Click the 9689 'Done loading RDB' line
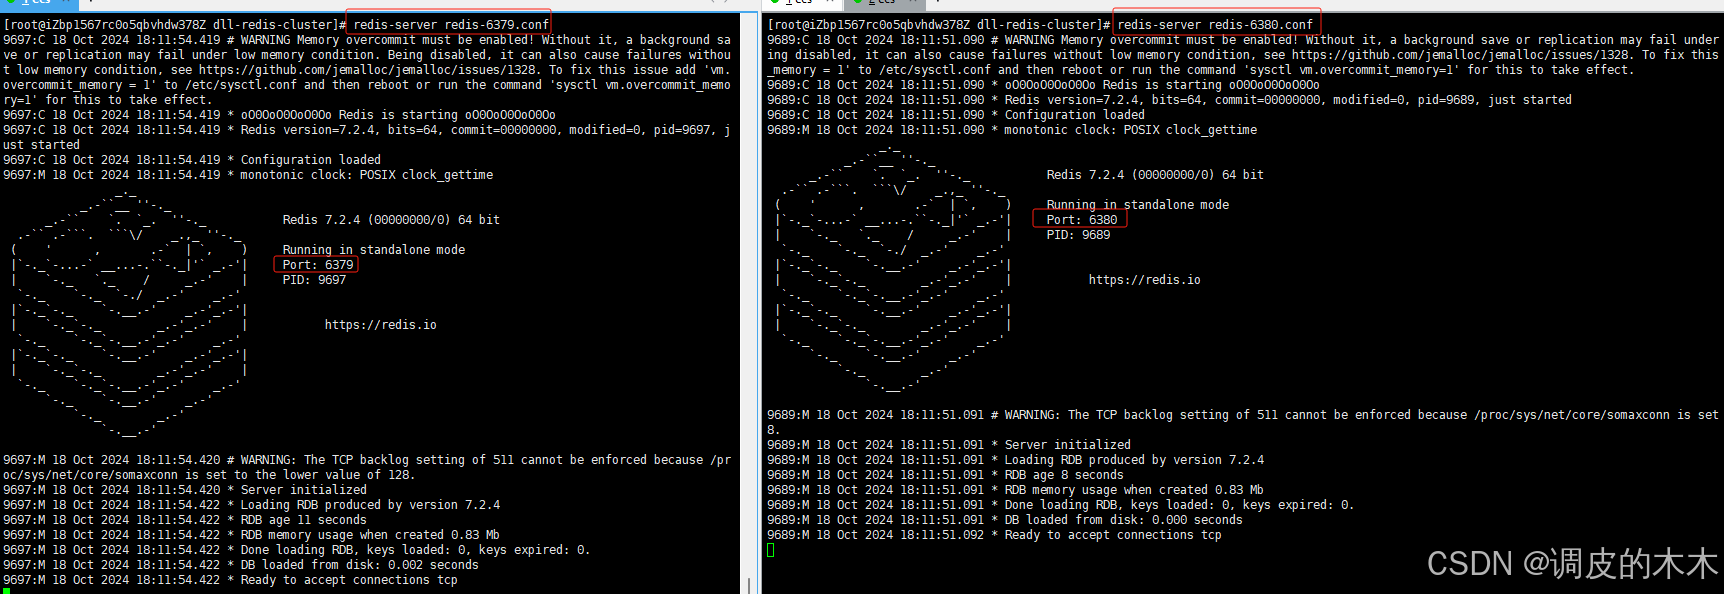Screen dimensions: 1724x594 (1061, 505)
